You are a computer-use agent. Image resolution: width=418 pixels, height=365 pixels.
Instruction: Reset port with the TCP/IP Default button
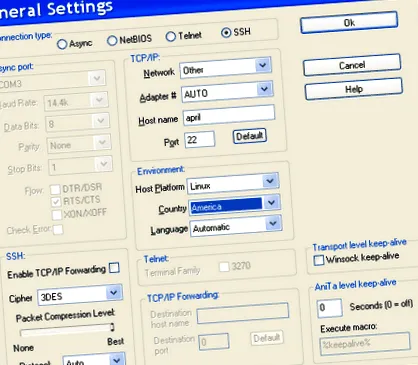(x=249, y=136)
